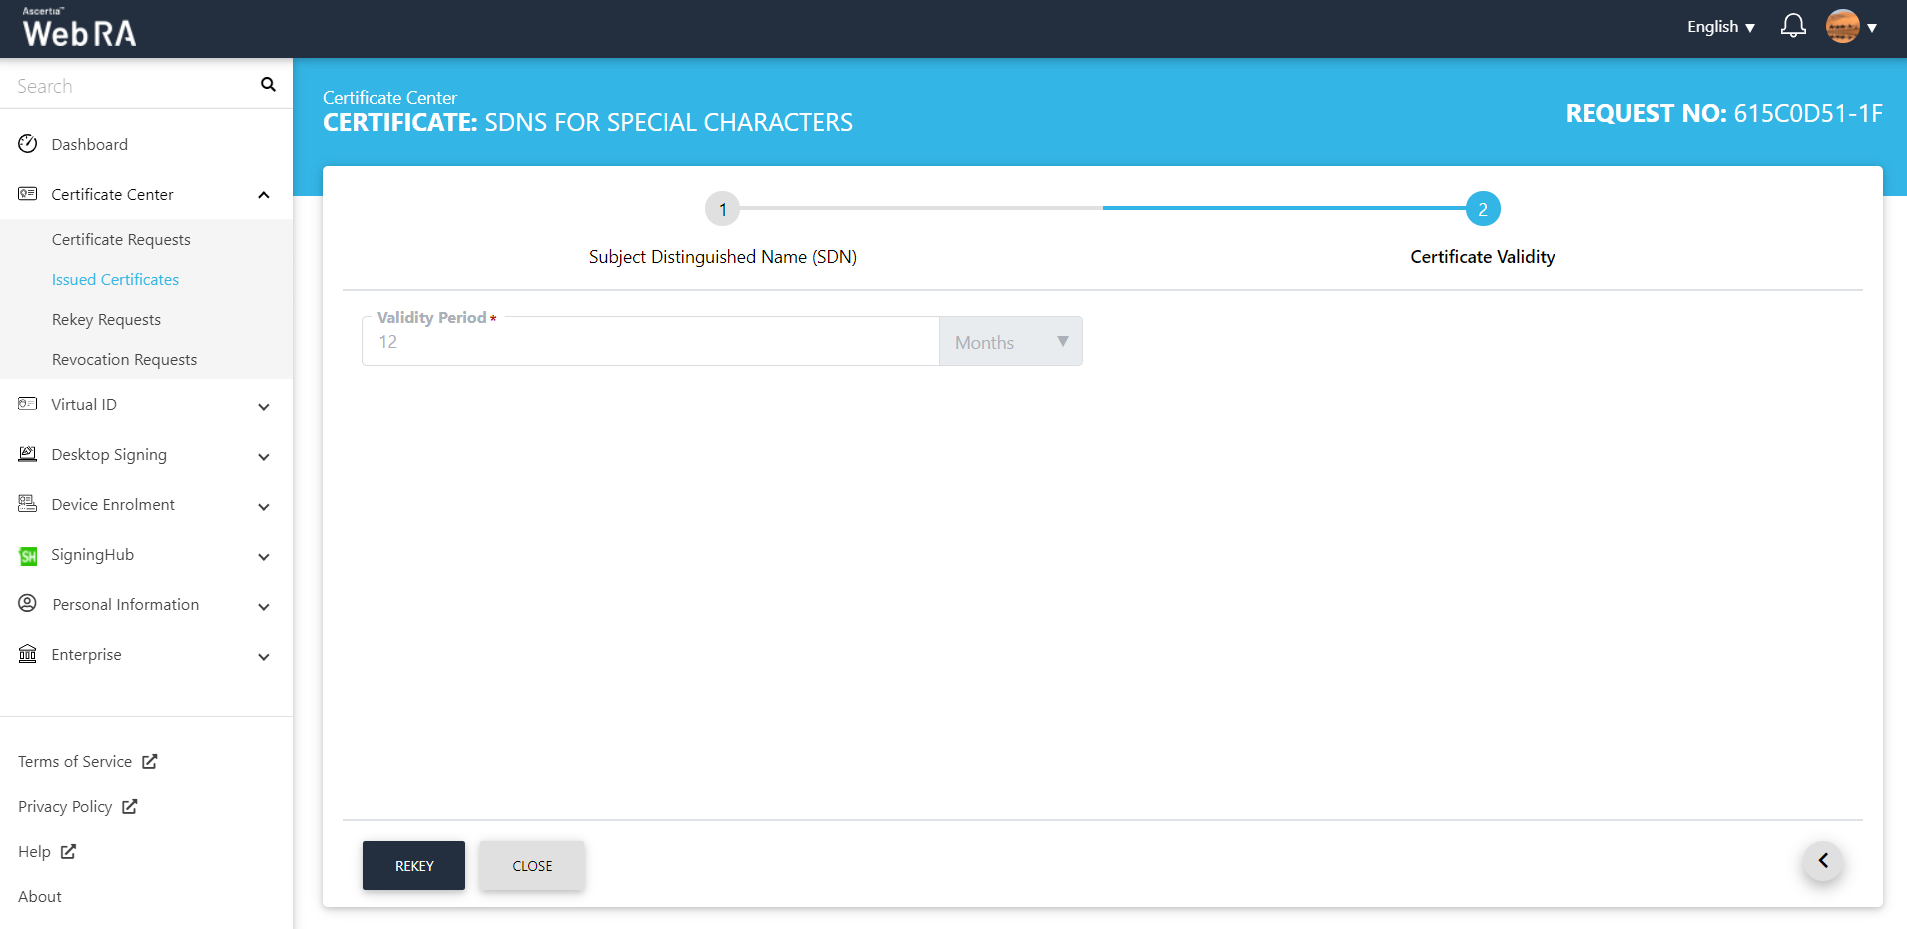Click the Terms of Service external link icon
1907x929 pixels.
coord(150,762)
